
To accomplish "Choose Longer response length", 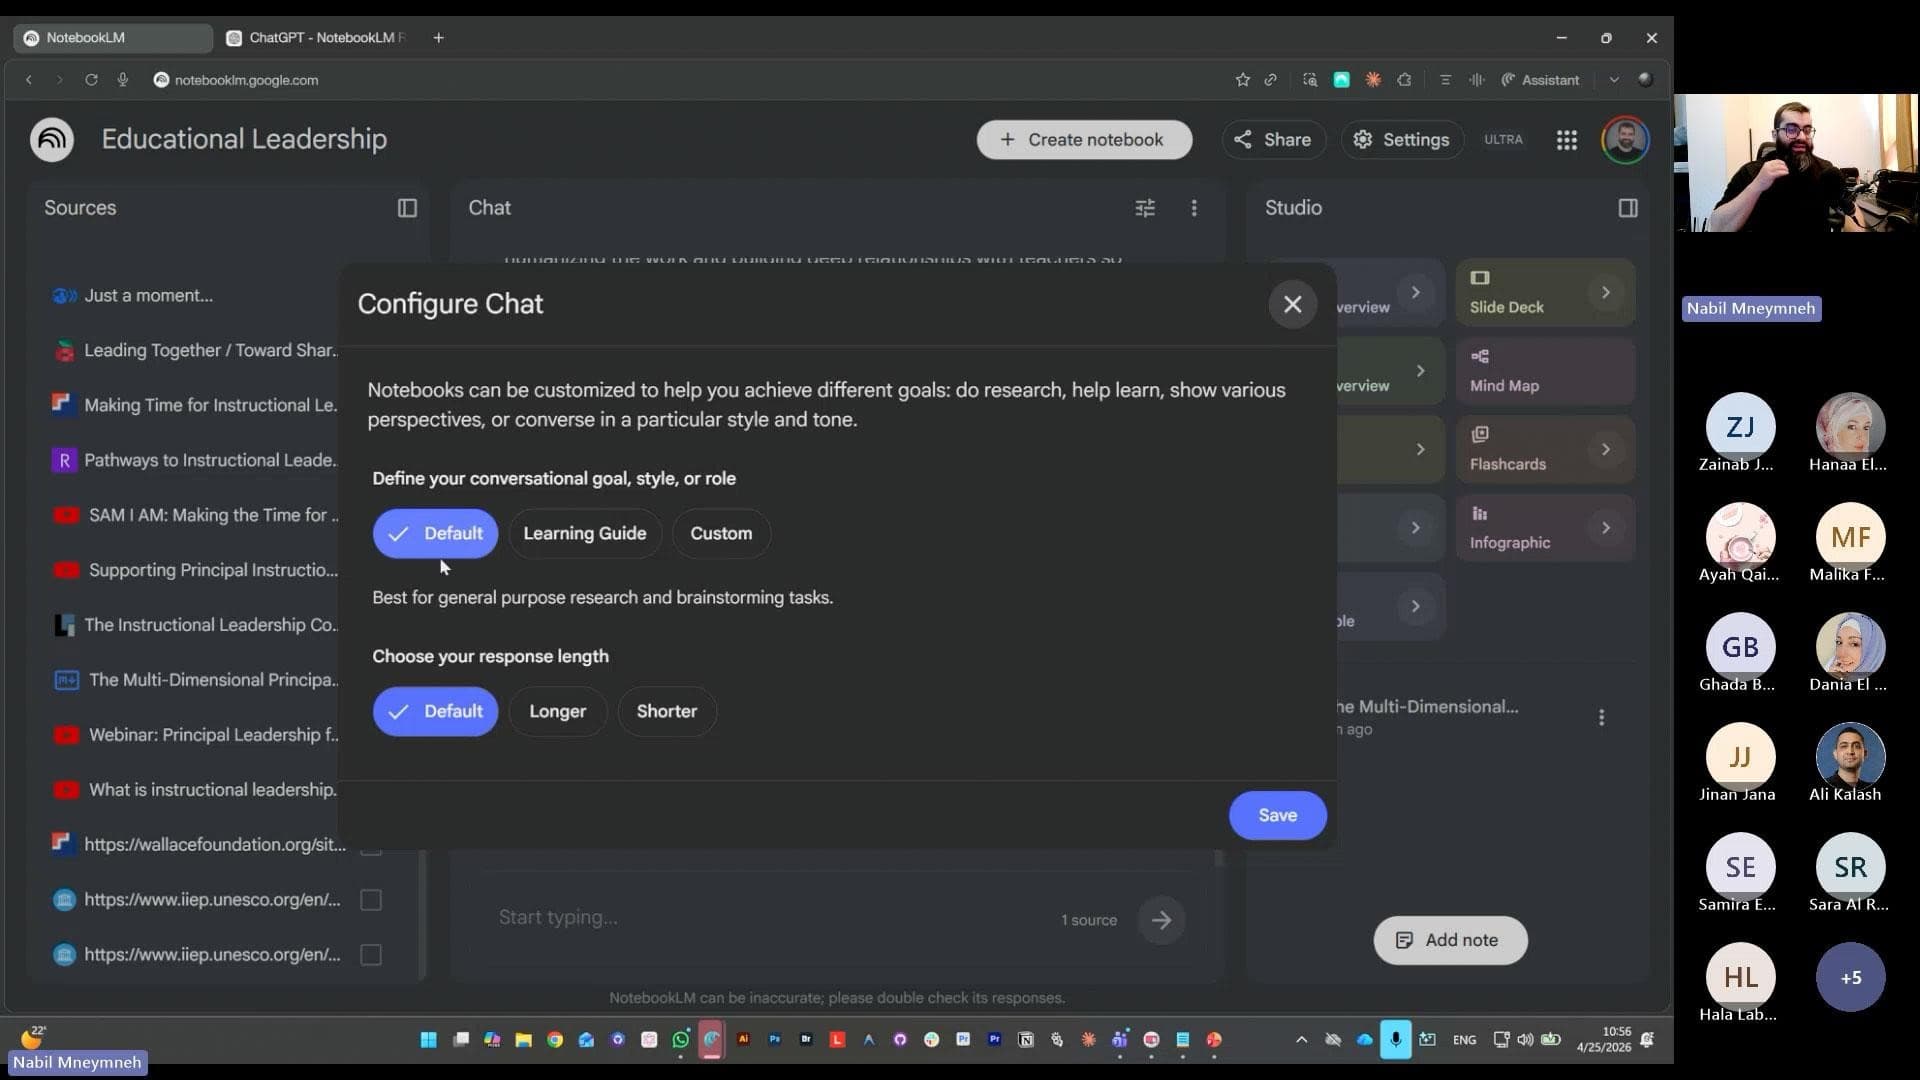I will [557, 711].
